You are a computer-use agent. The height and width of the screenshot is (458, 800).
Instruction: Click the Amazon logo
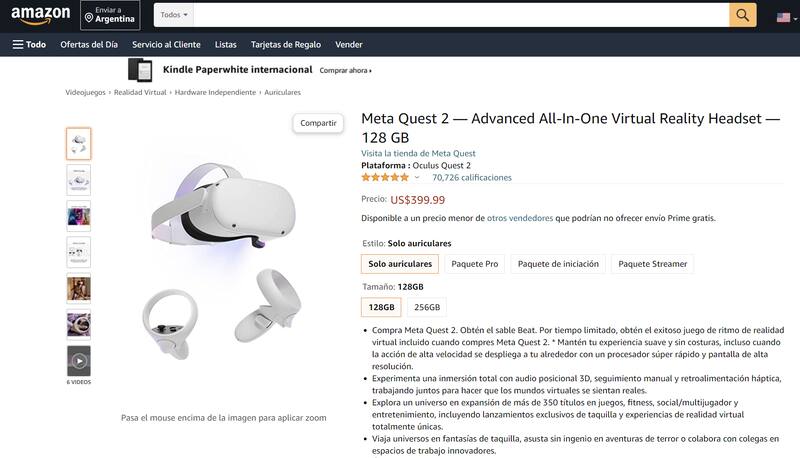[40, 15]
